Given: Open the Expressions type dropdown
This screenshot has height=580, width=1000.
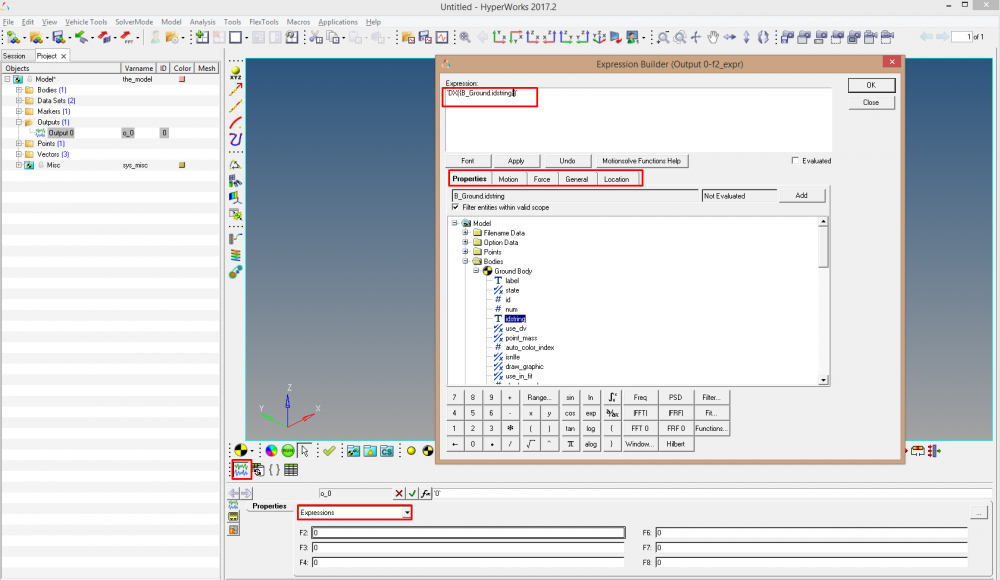Looking at the screenshot, I should pyautogui.click(x=406, y=512).
